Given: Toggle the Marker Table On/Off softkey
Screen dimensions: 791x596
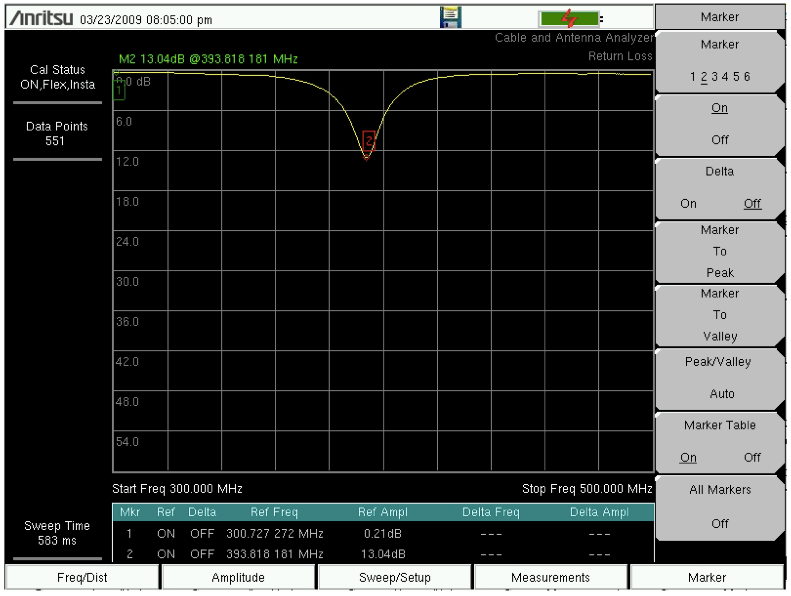Looking at the screenshot, I should tap(719, 441).
